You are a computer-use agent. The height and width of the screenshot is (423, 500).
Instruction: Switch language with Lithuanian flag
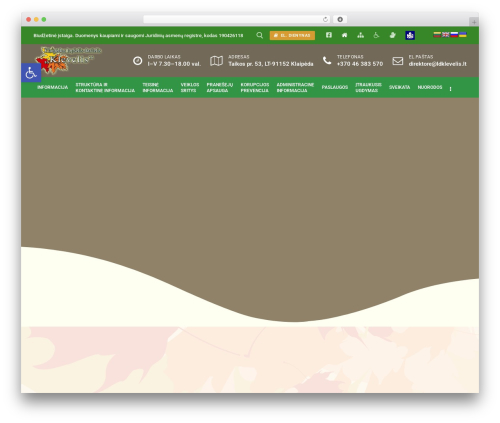(437, 35)
